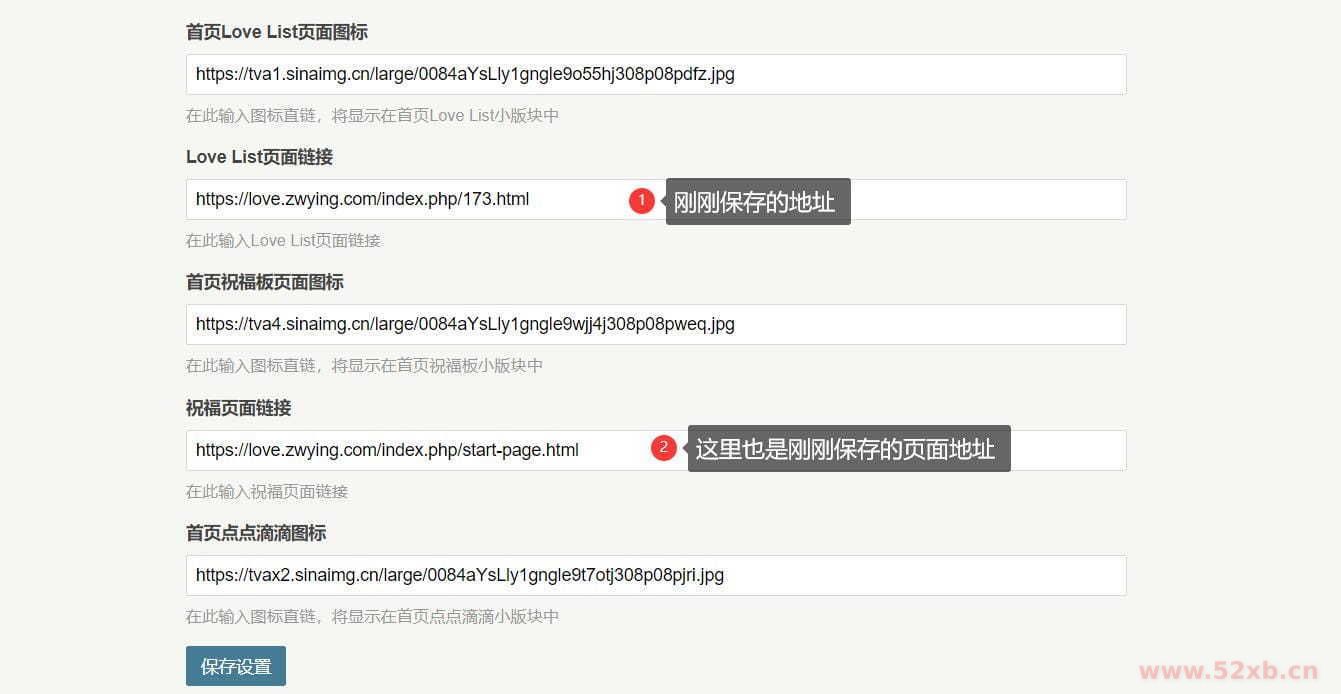Screen dimensions: 1341x694
Task: Click the red number 1 annotation badge
Action: (x=641, y=200)
